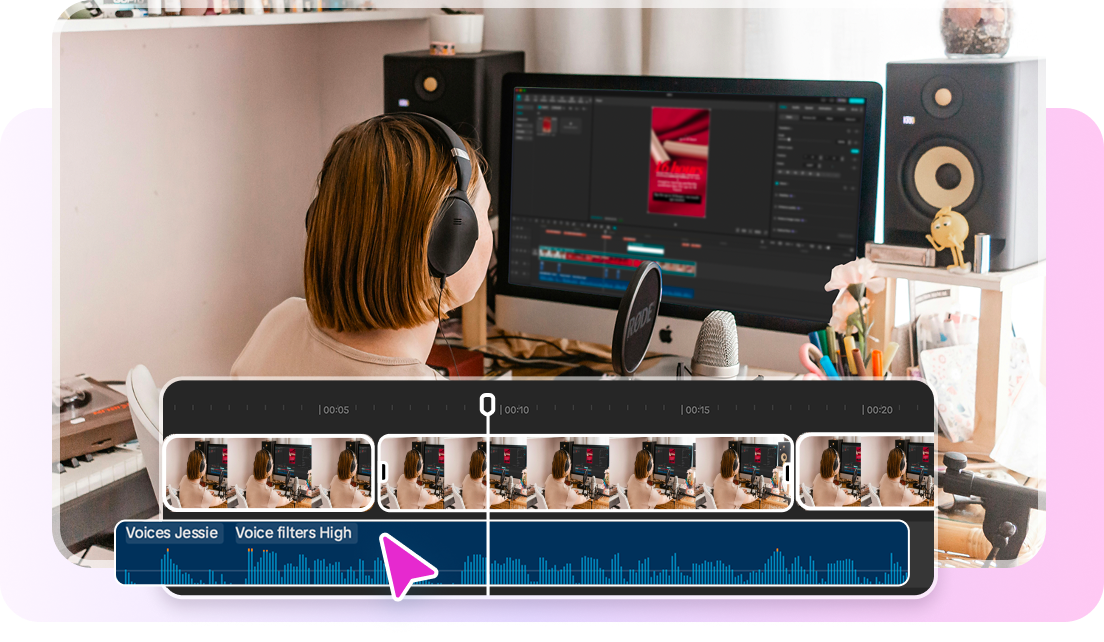The height and width of the screenshot is (642, 1104).
Task: Expand a collapsed section in the properties panel
Action: tap(781, 196)
